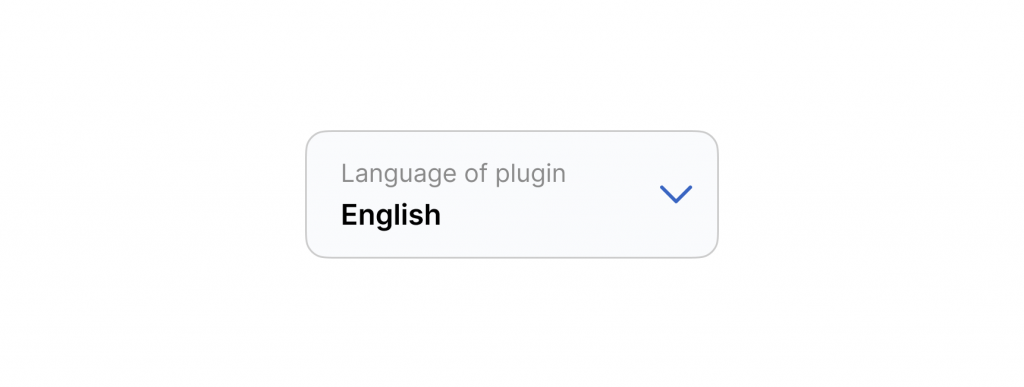This screenshot has width=1024, height=387.
Task: Open the plugin language picker
Action: tap(512, 194)
